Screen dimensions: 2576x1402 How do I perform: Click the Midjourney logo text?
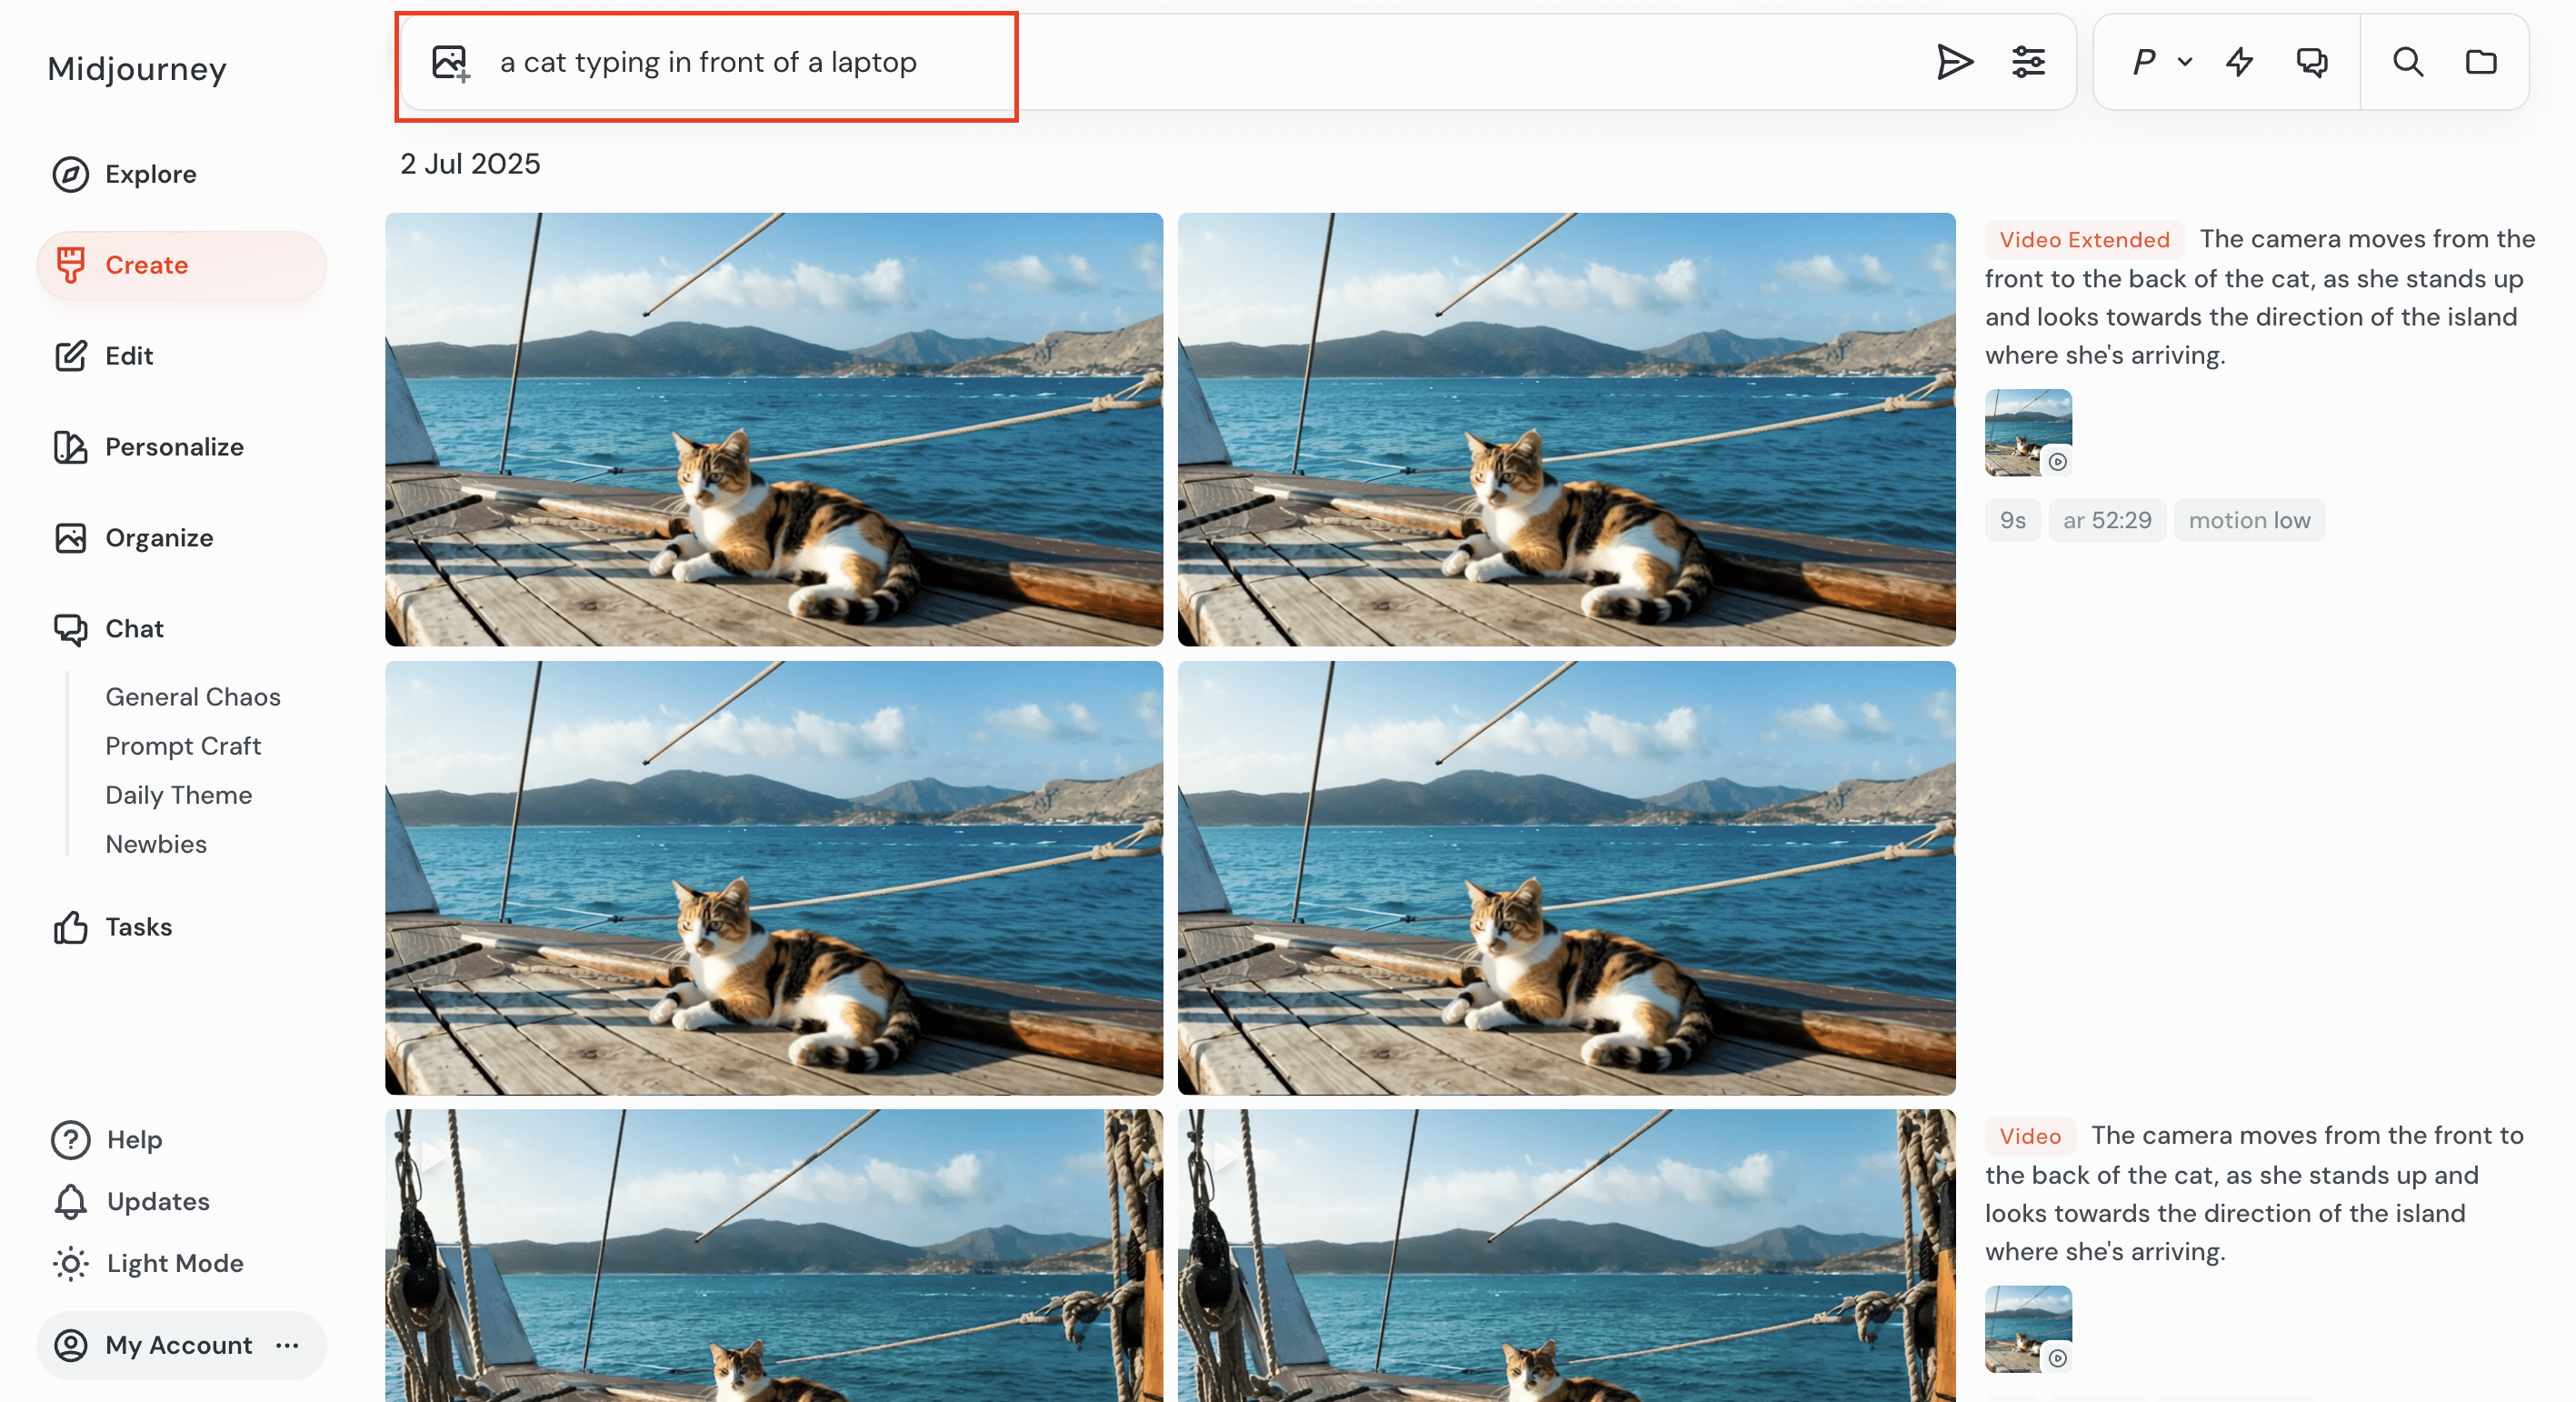[137, 68]
